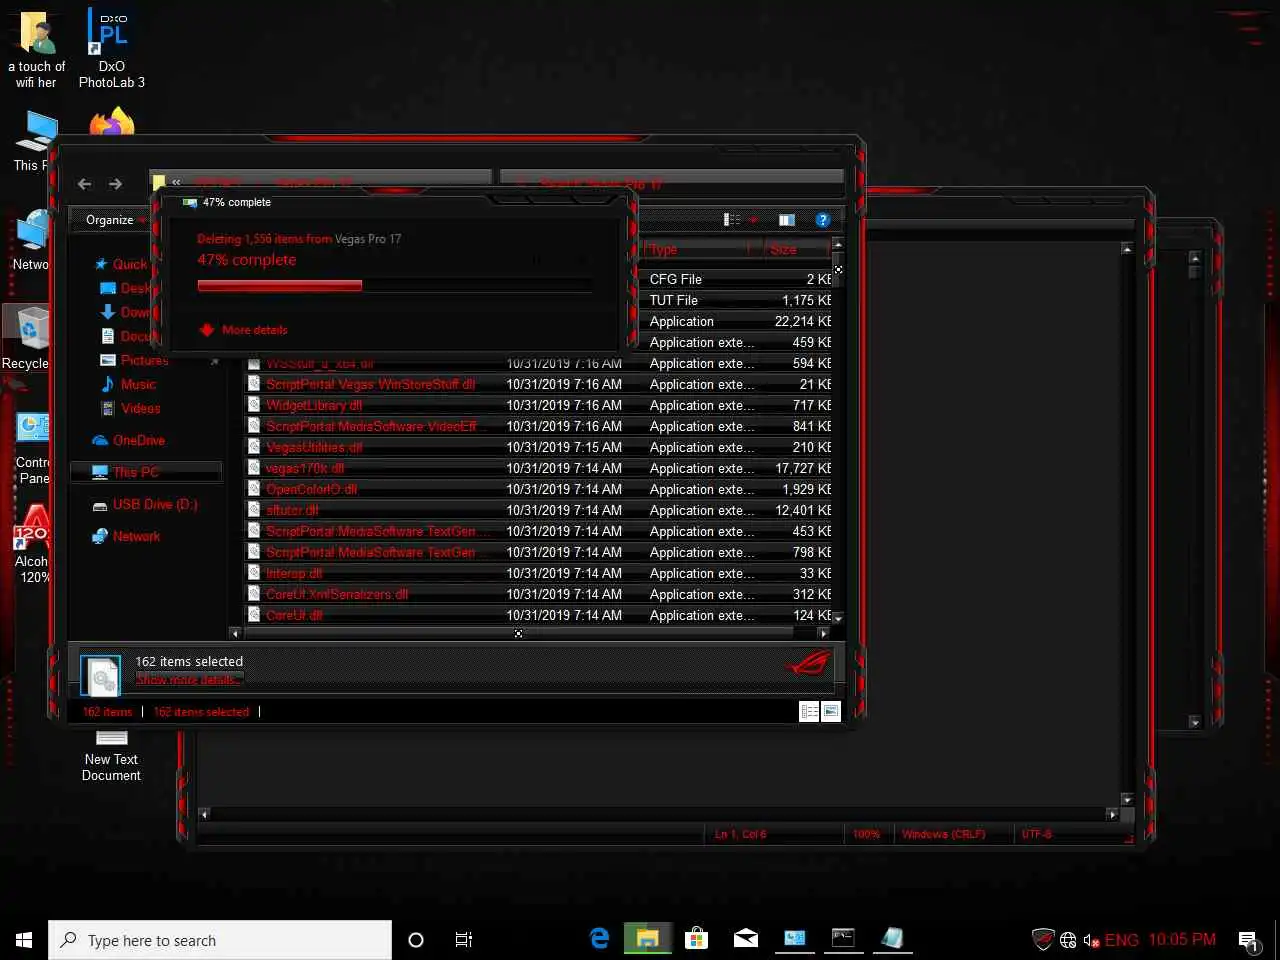Click the USB Drive icon in the sidebar
1280x960 pixels.
click(100, 505)
